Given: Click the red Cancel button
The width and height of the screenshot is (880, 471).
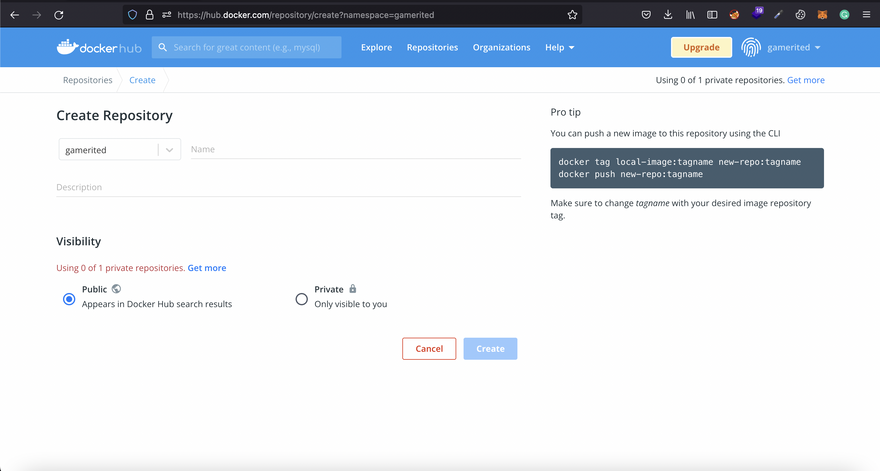Looking at the screenshot, I should point(429,349).
